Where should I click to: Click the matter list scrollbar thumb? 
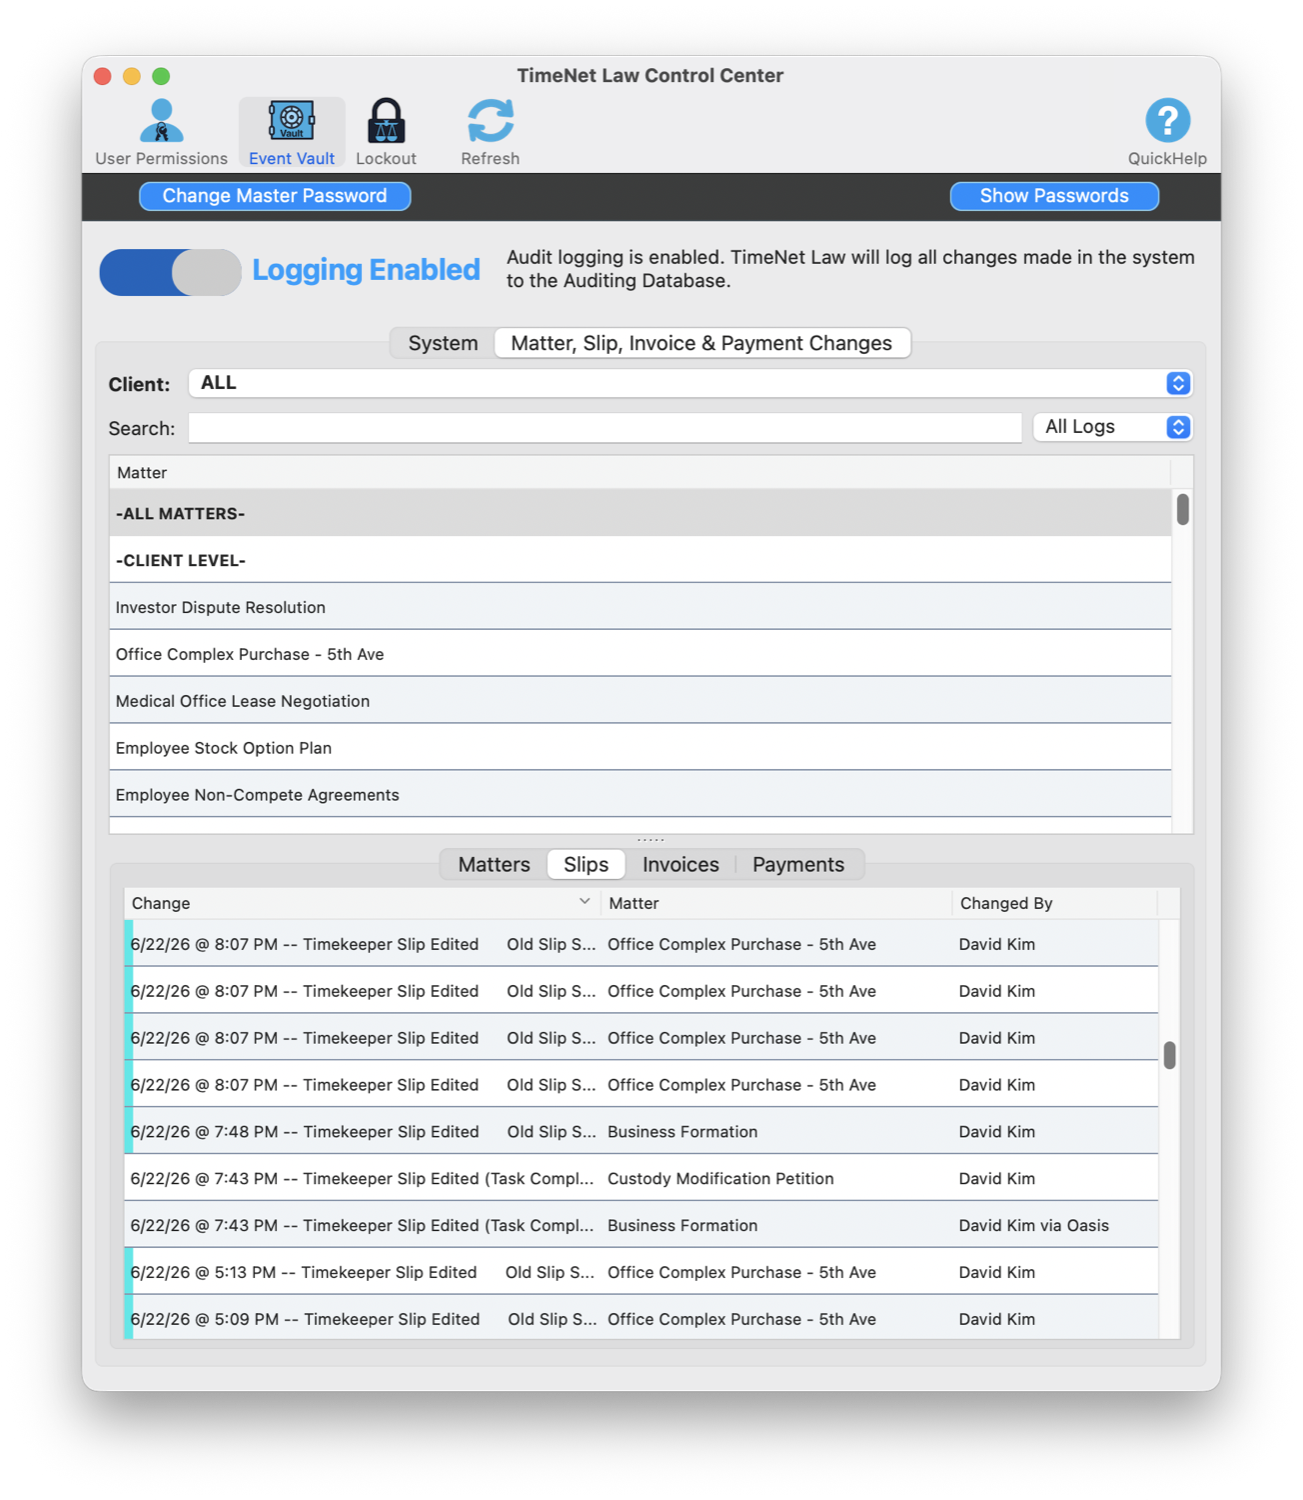coord(1183,509)
